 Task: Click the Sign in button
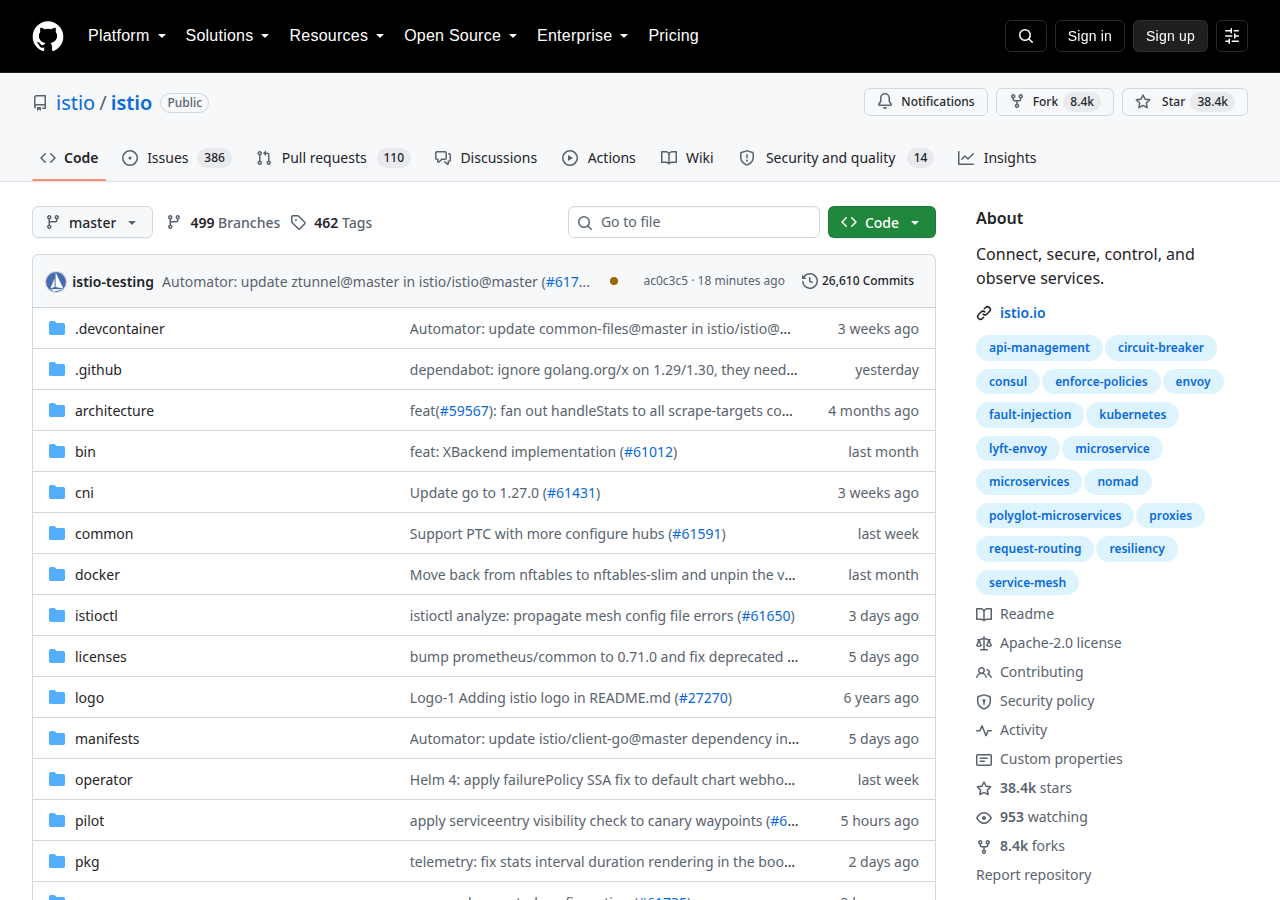tap(1090, 36)
